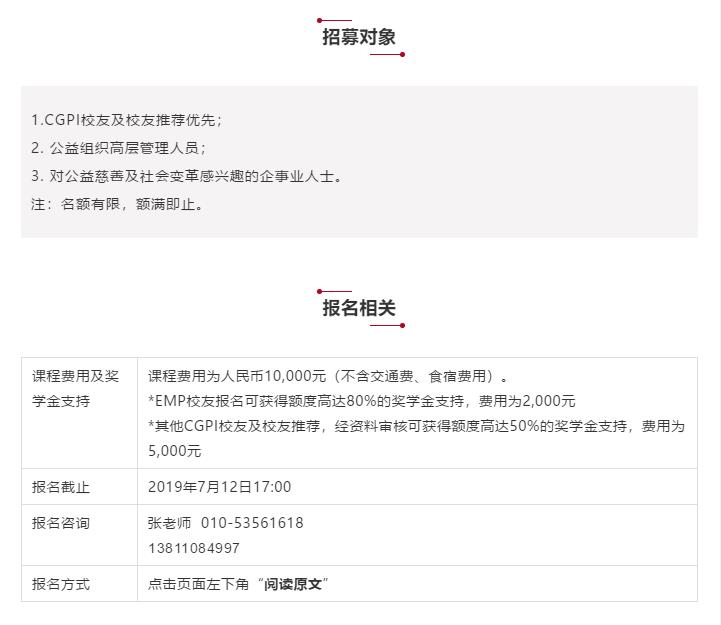Click the EMP校友 80% scholarship line
This screenshot has width=721, height=625.
click(361, 401)
